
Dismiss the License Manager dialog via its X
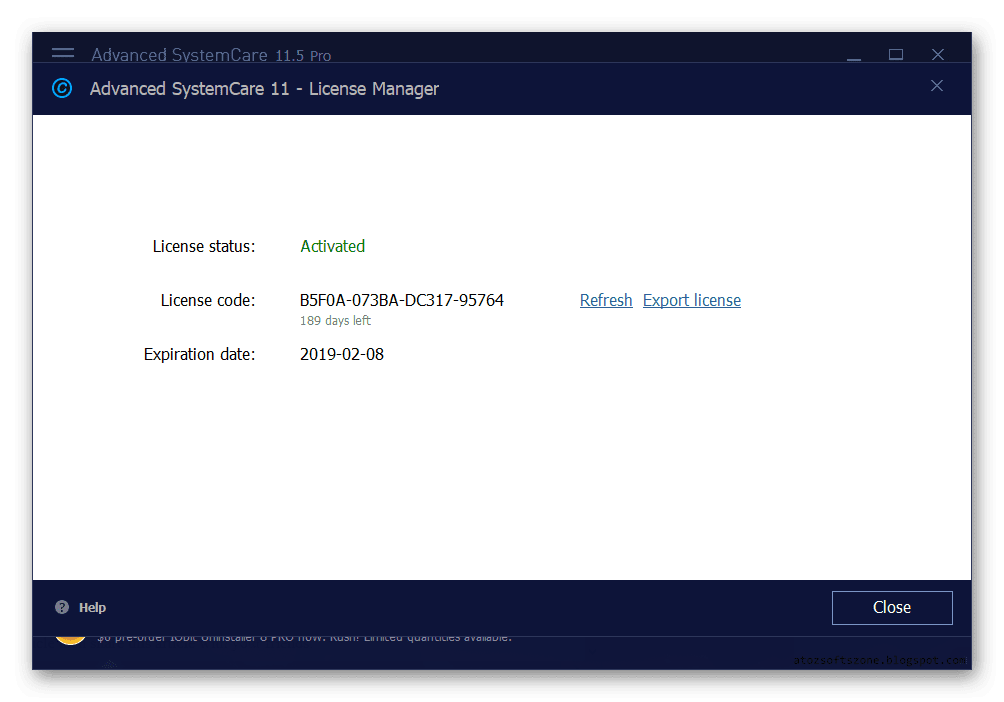(x=937, y=86)
